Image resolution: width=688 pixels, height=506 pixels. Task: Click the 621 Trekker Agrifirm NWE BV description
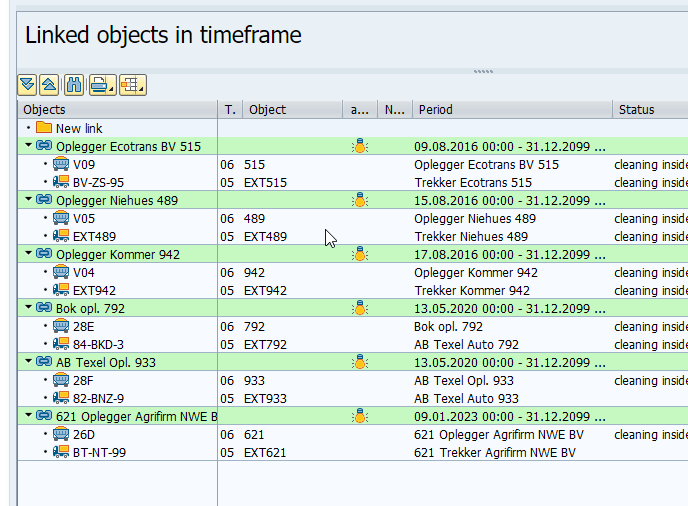[494, 452]
